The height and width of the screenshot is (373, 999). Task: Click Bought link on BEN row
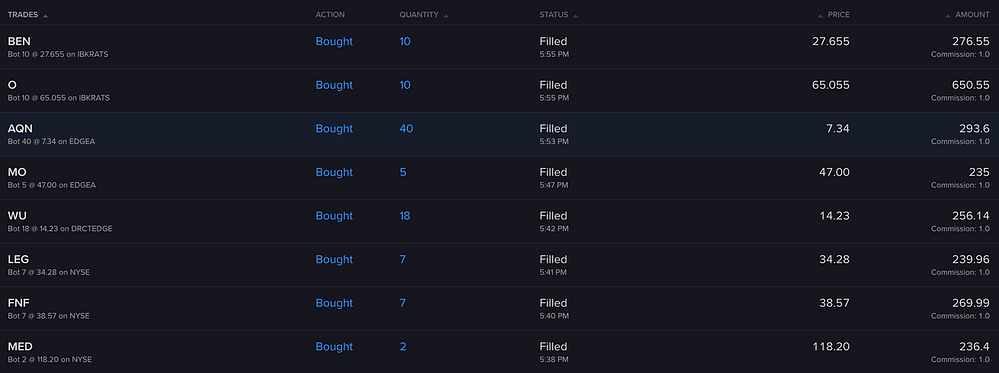334,41
